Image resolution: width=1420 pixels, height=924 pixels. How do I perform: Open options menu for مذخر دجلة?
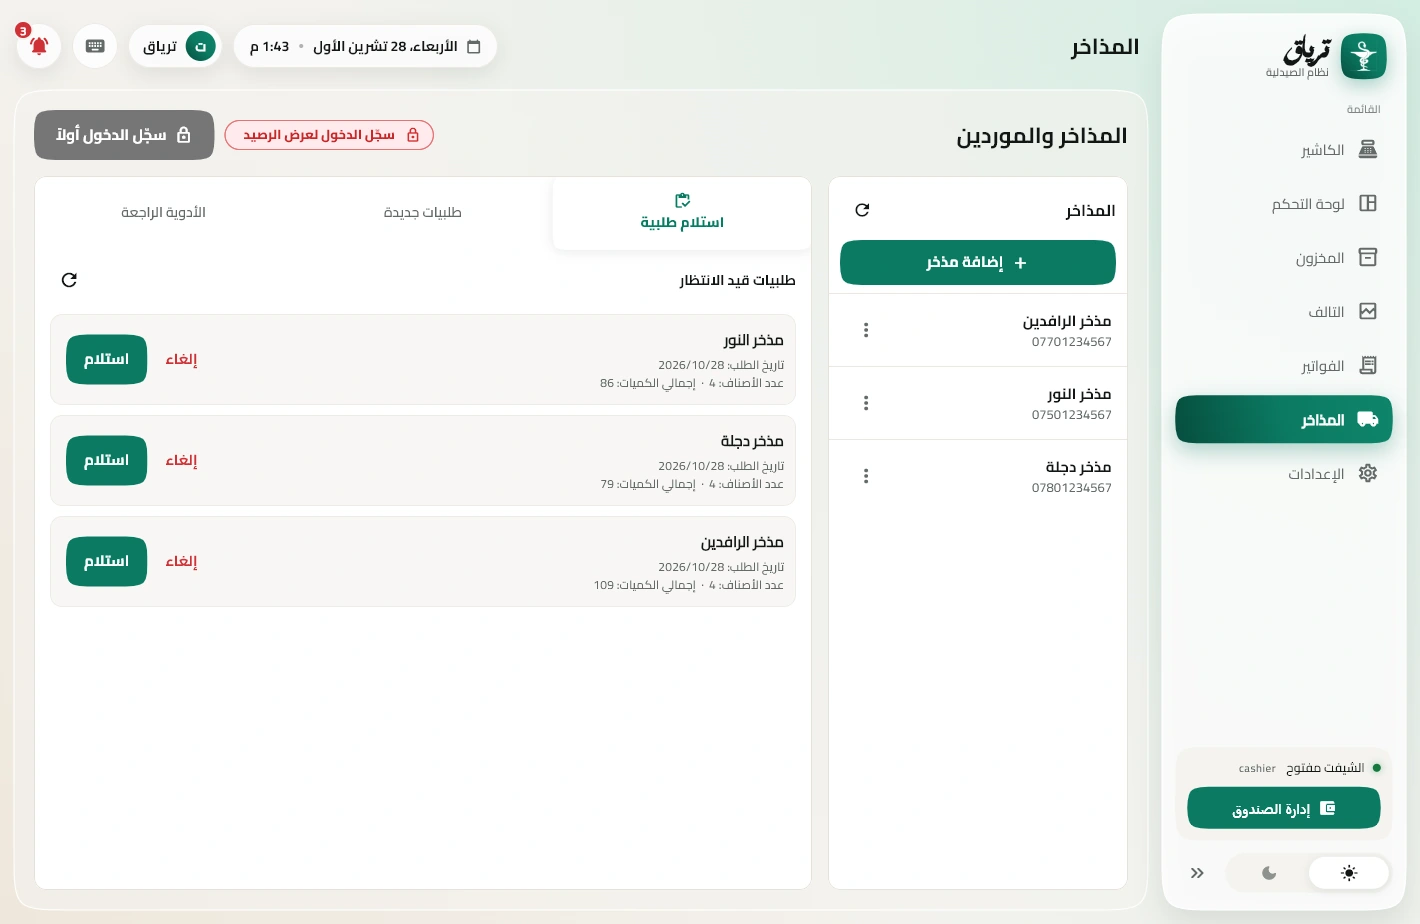point(866,476)
